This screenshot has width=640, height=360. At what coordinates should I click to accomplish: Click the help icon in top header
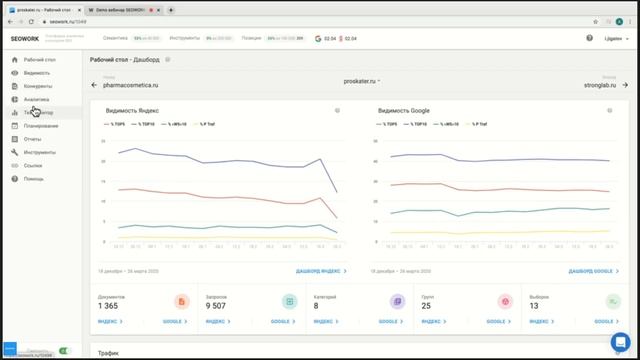tap(589, 38)
